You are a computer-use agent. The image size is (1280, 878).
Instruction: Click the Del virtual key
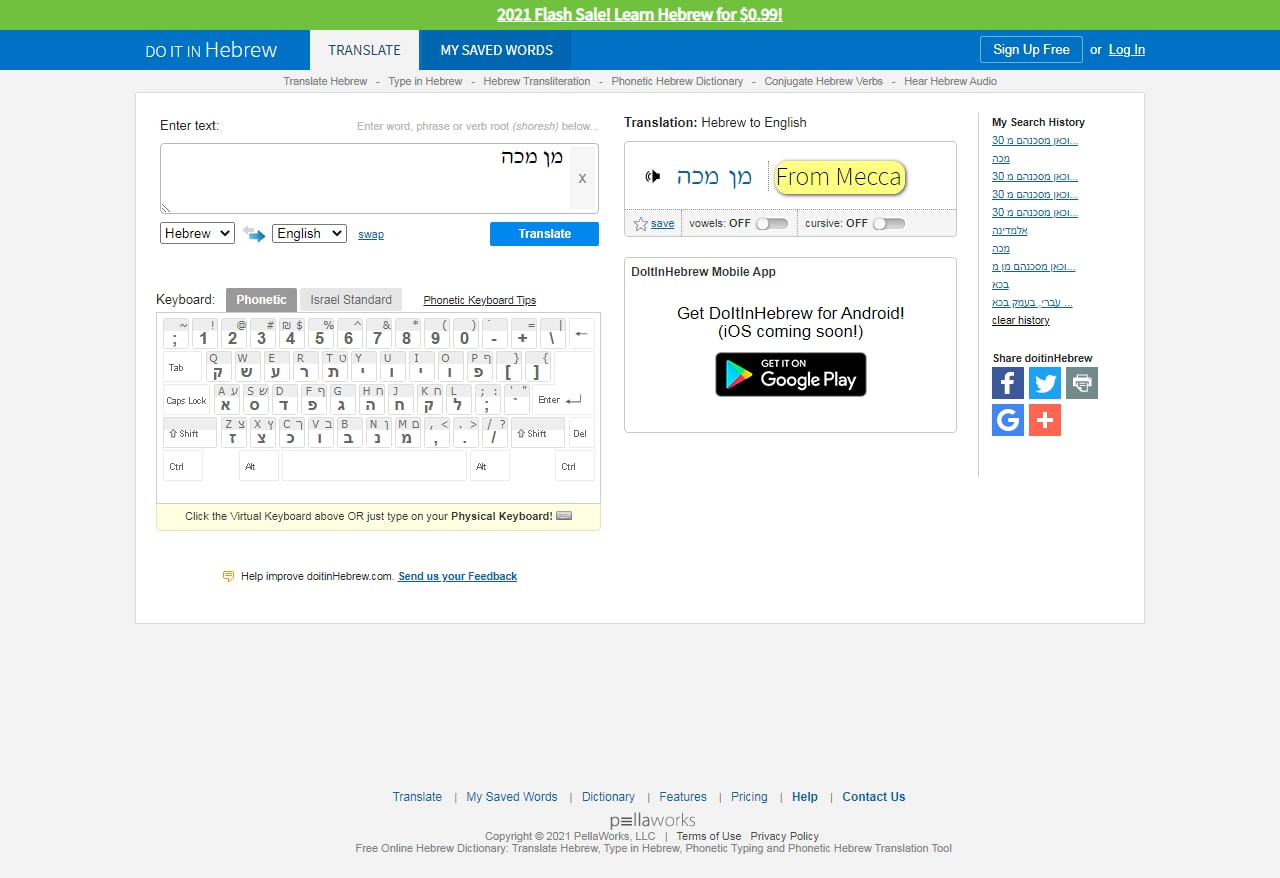pos(581,433)
